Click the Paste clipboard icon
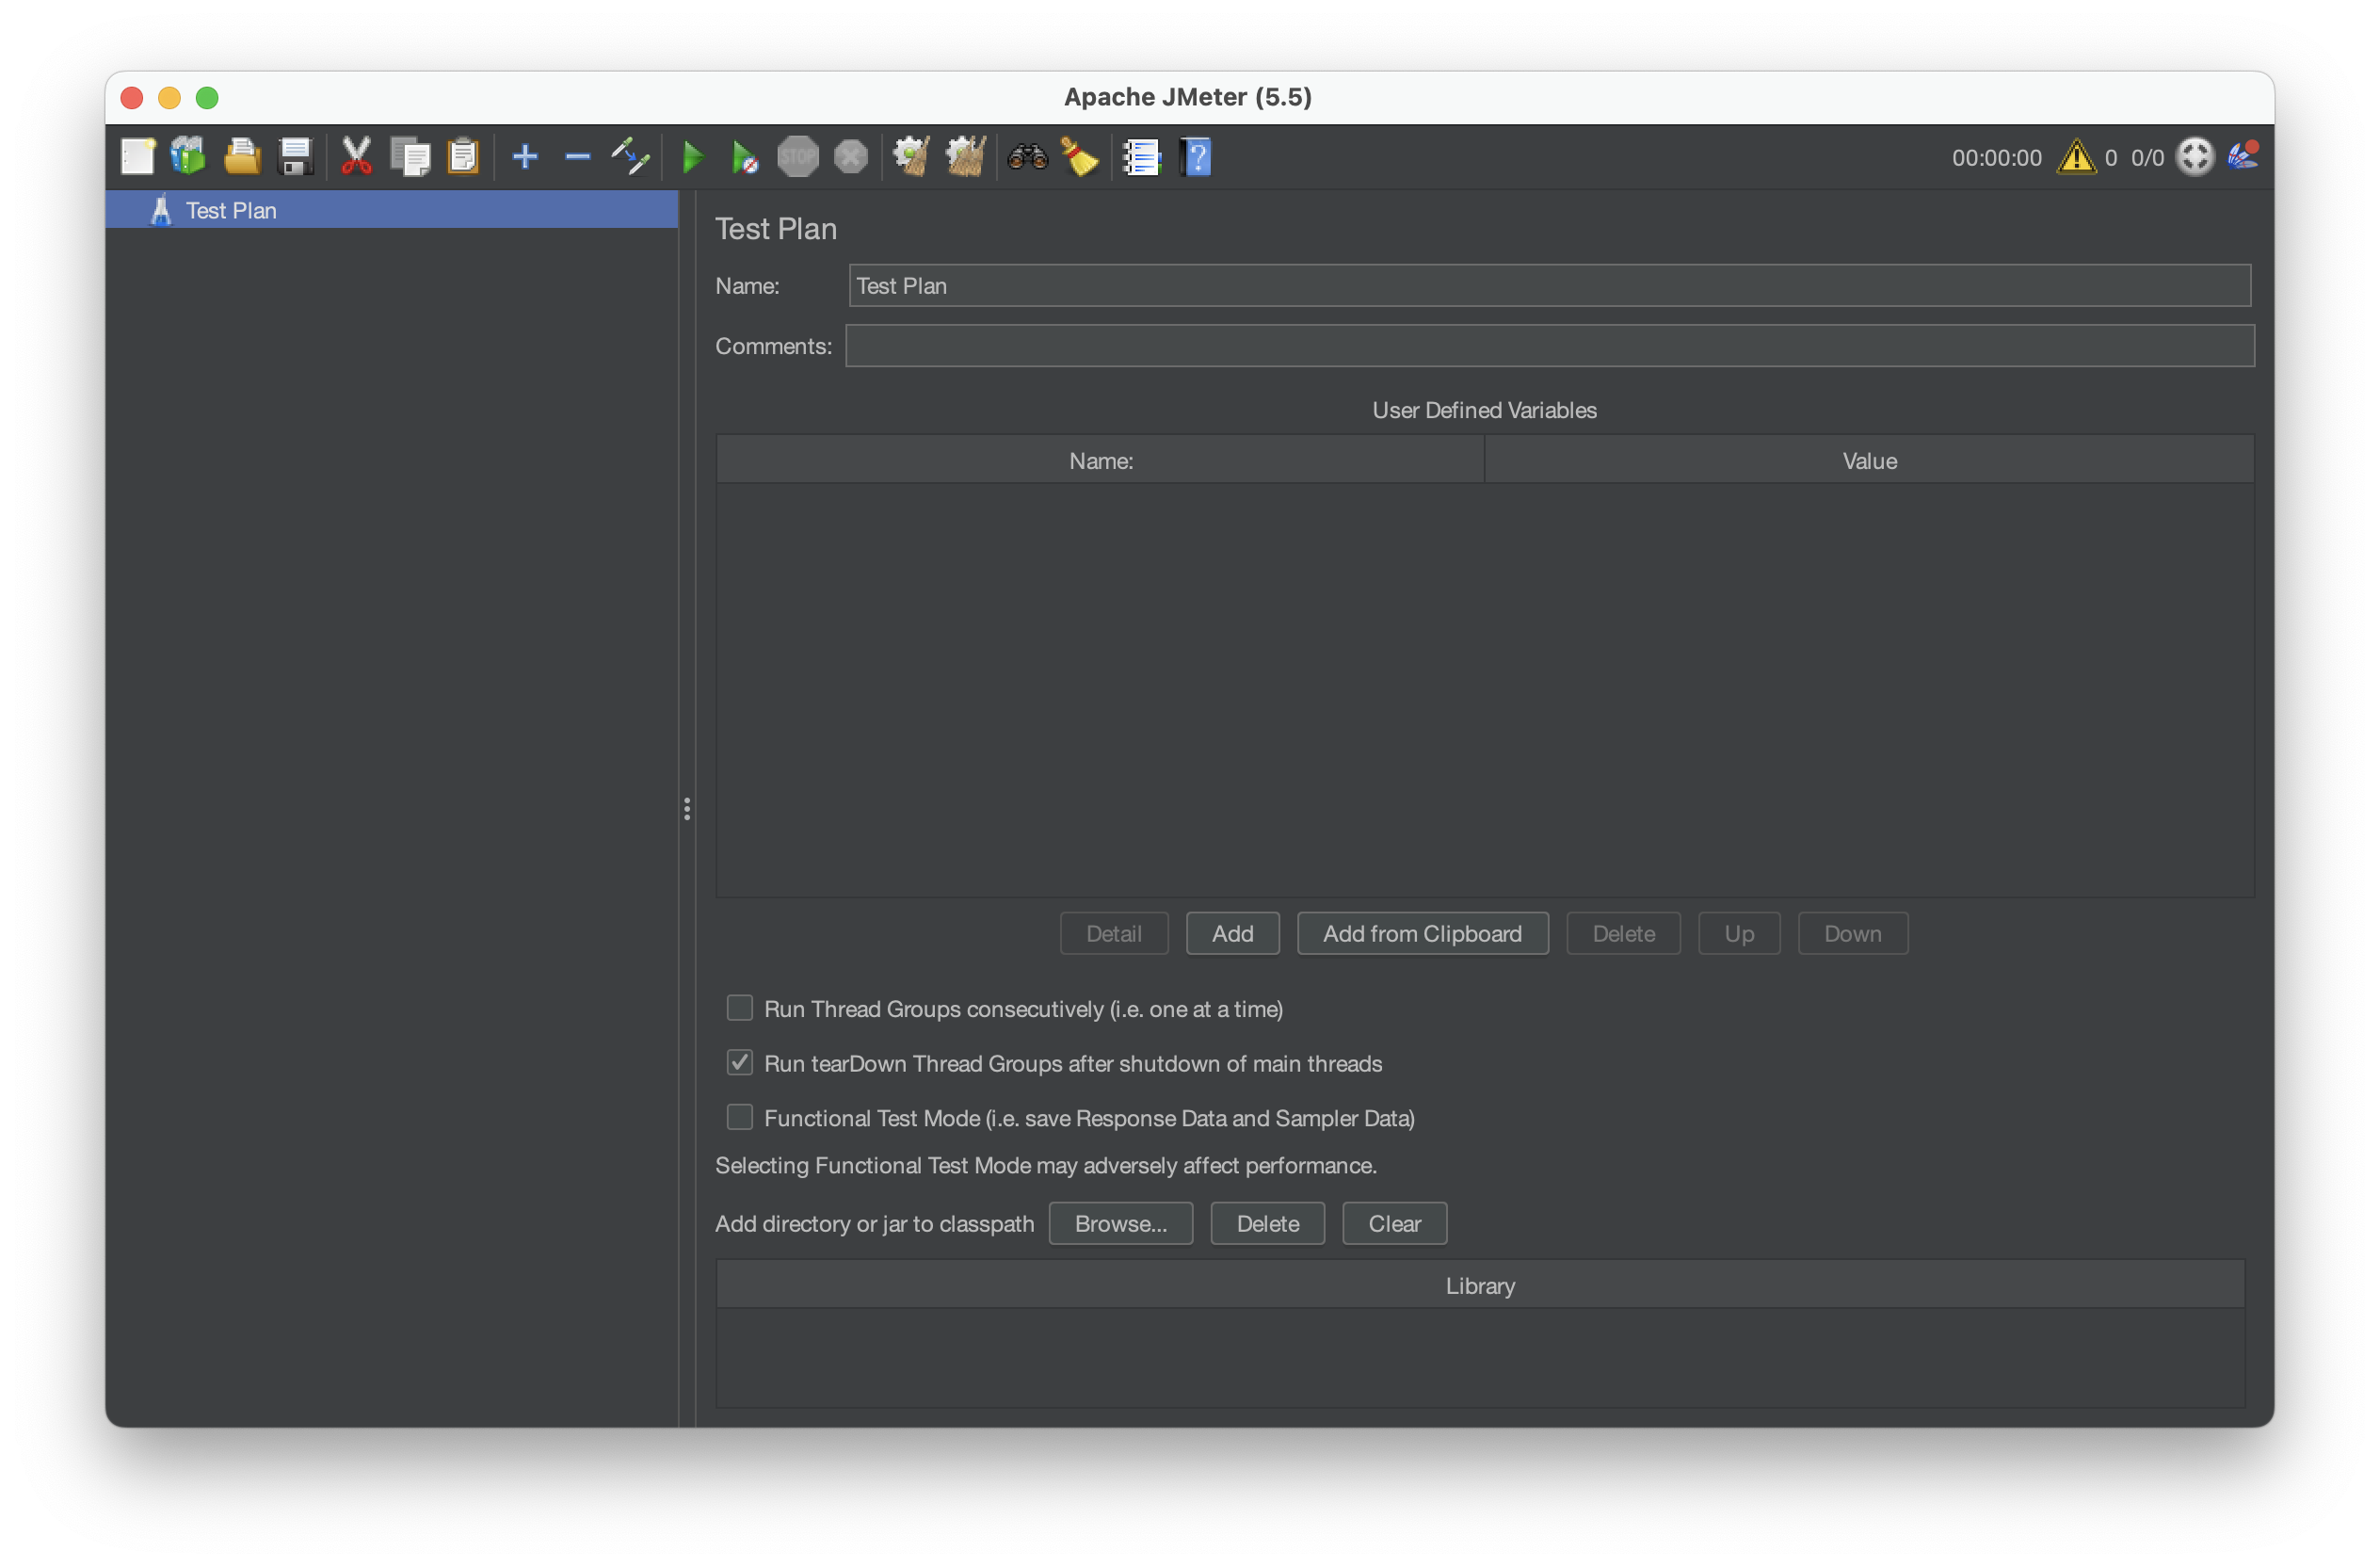The height and width of the screenshot is (1567, 2380). click(463, 157)
